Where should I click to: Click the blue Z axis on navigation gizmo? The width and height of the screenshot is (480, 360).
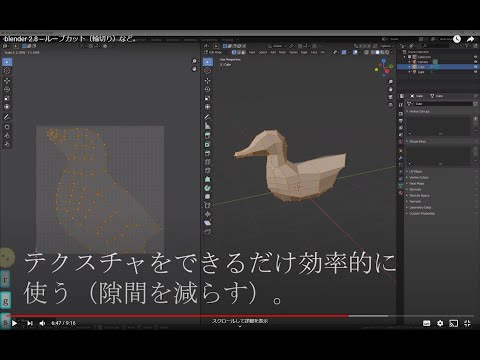pyautogui.click(x=384, y=61)
